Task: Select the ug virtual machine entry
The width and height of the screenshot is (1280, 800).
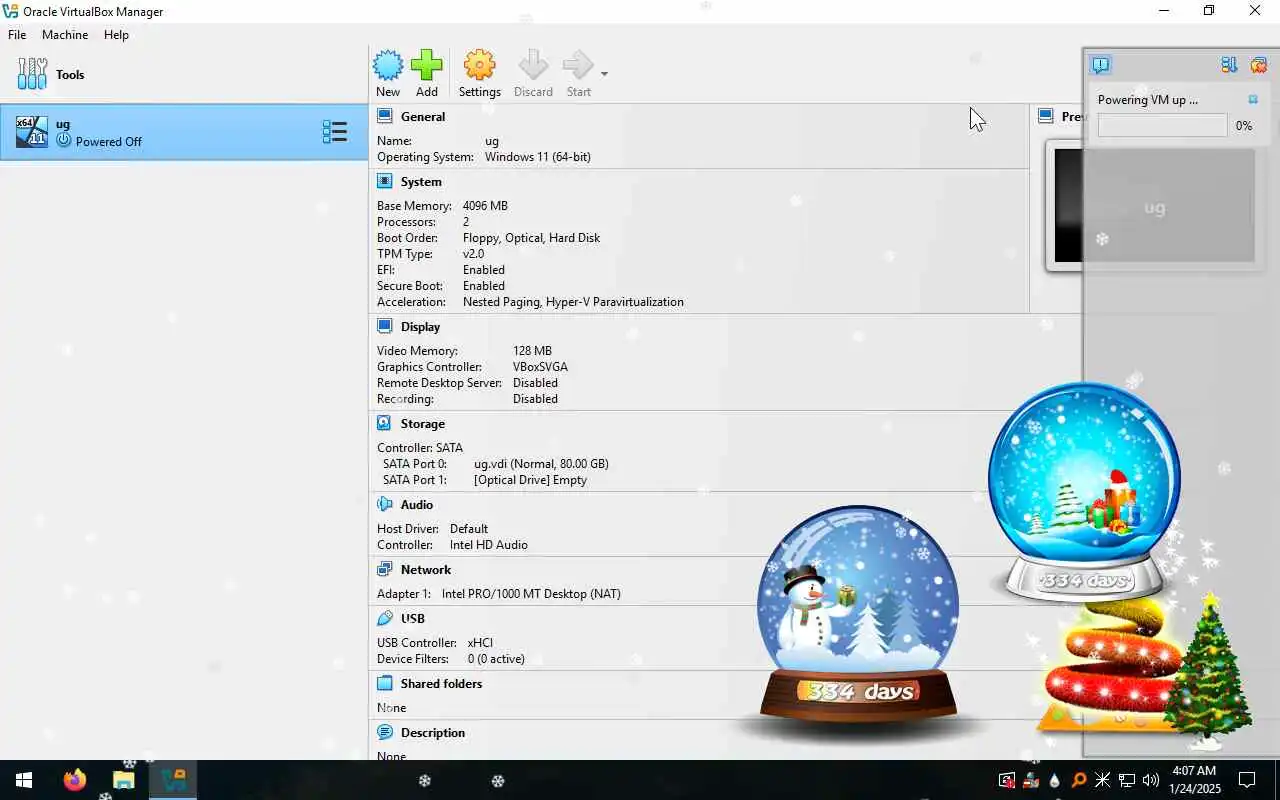Action: [184, 132]
